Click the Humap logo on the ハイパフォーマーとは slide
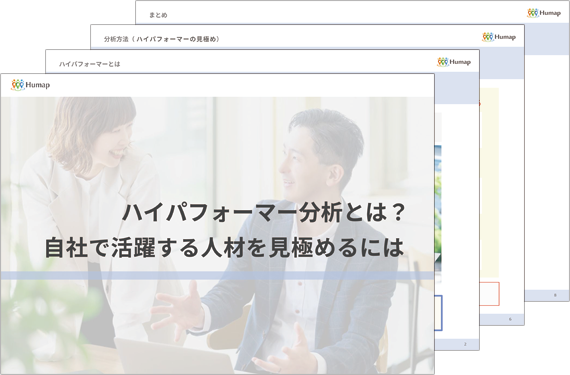 pyautogui.click(x=454, y=62)
